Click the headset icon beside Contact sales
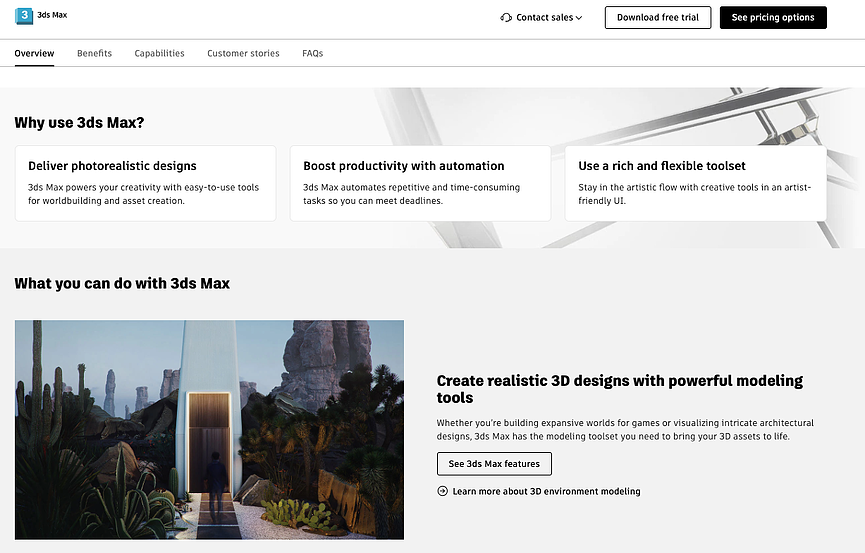This screenshot has height=553, width=865. 506,18
